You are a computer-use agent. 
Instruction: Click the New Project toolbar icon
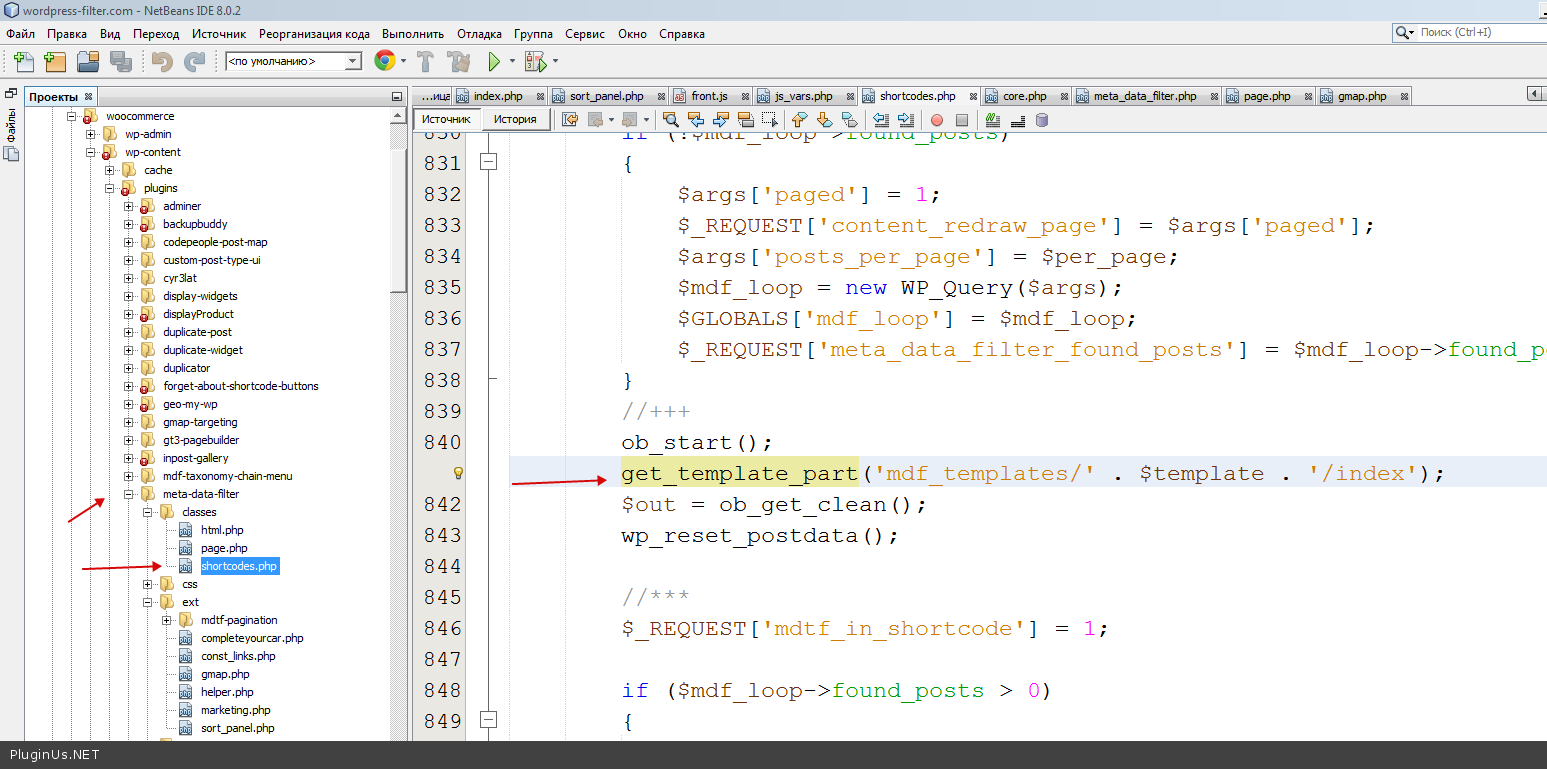coord(55,62)
